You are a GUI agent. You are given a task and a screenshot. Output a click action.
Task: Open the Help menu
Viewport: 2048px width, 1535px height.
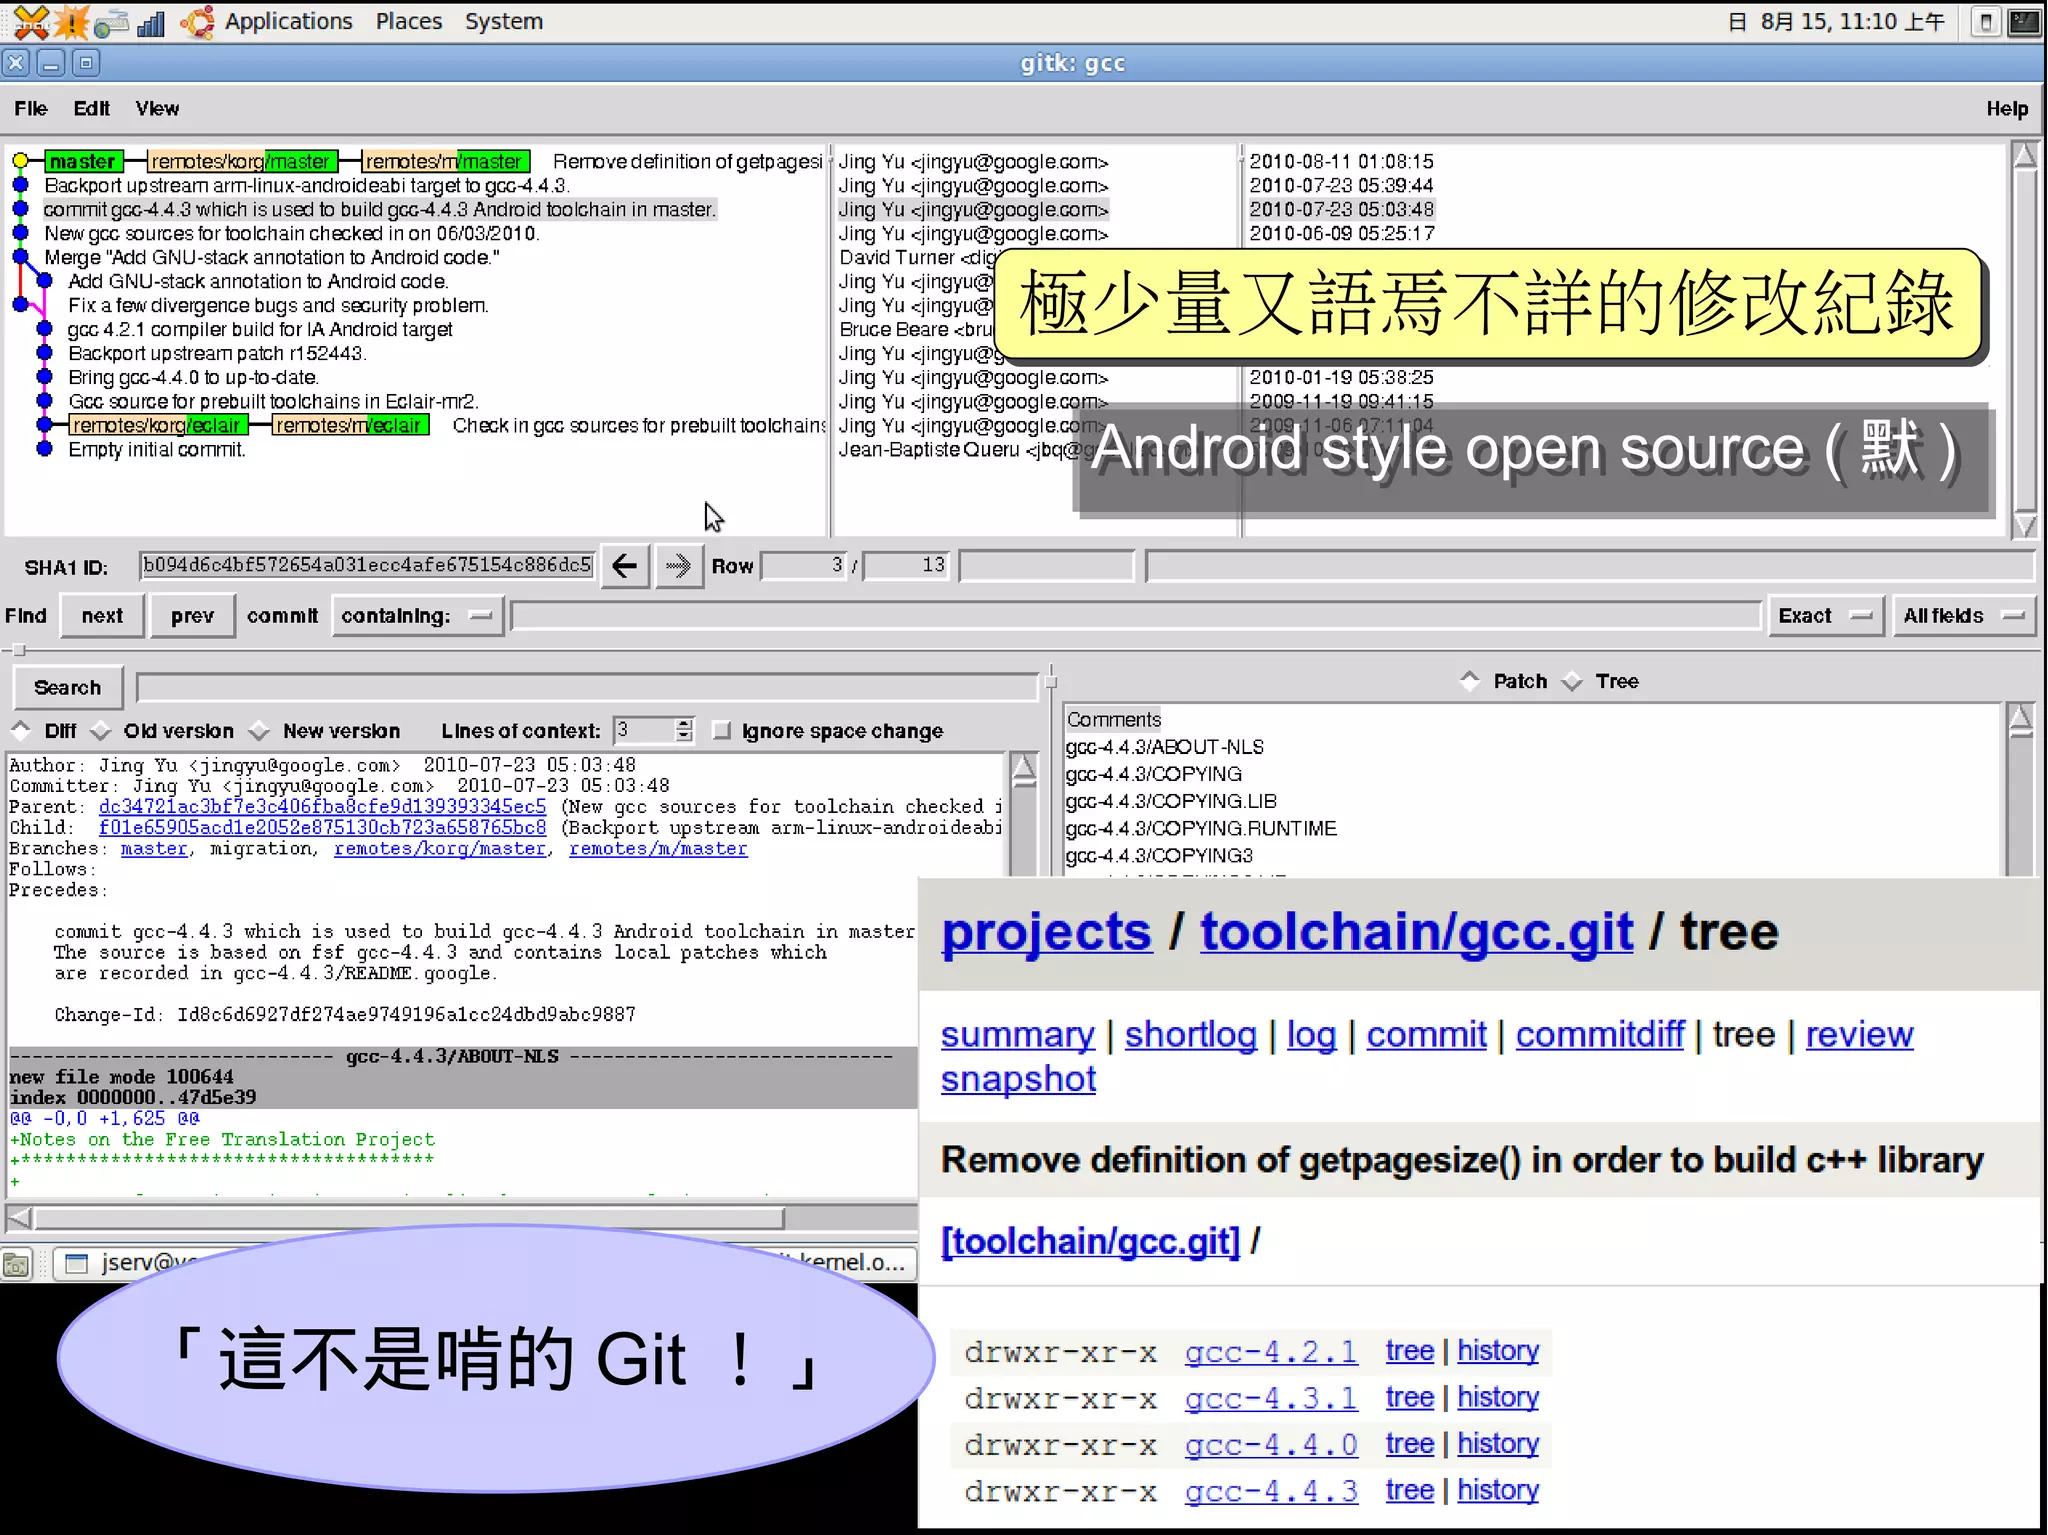[x=2006, y=108]
